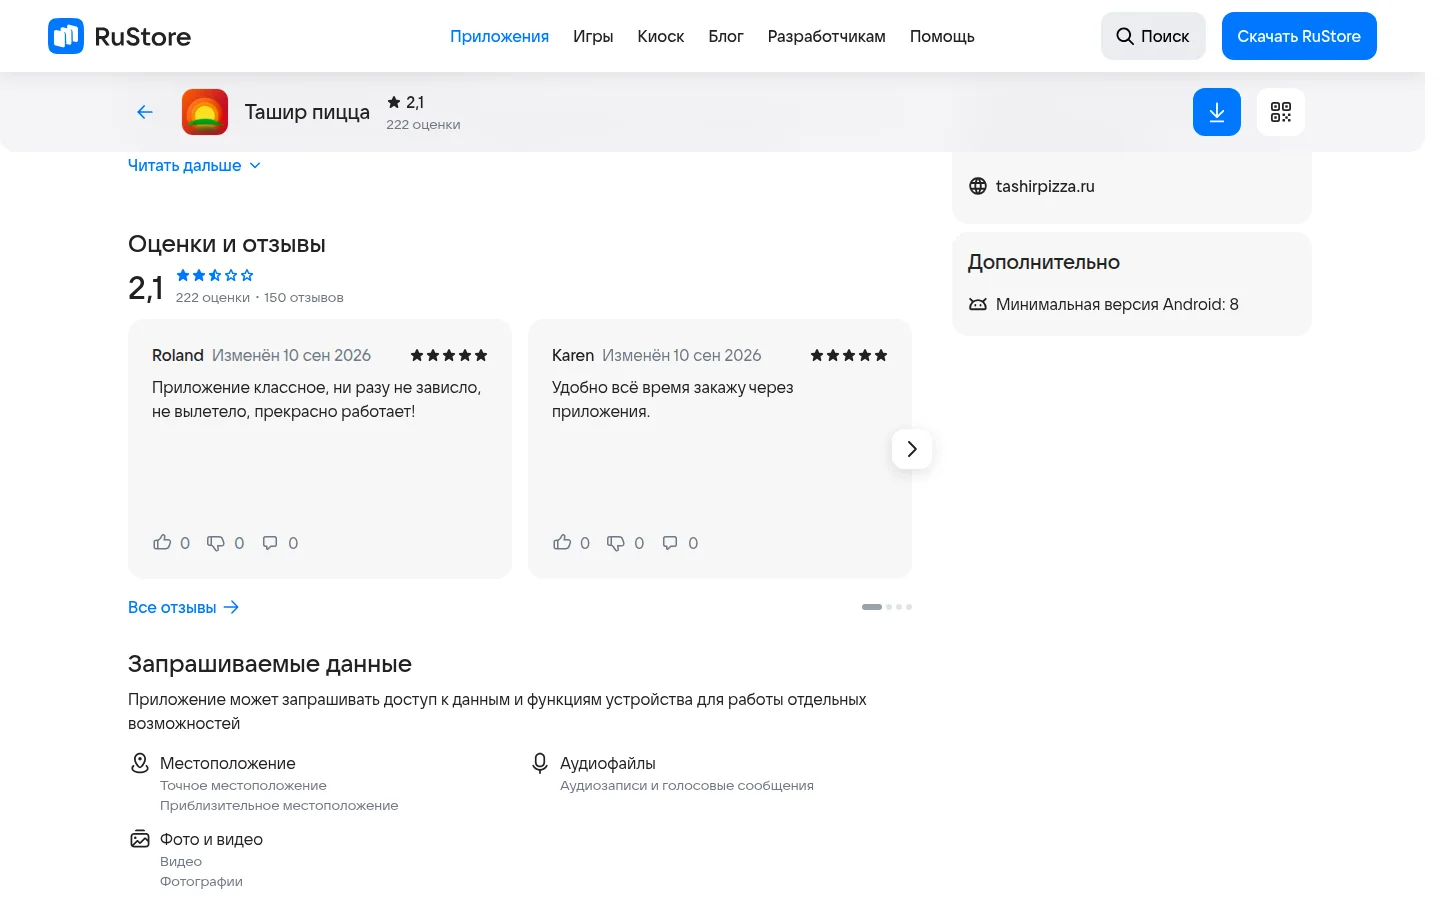Click the Местоположение location pin icon
1440x900 pixels.
click(x=140, y=763)
